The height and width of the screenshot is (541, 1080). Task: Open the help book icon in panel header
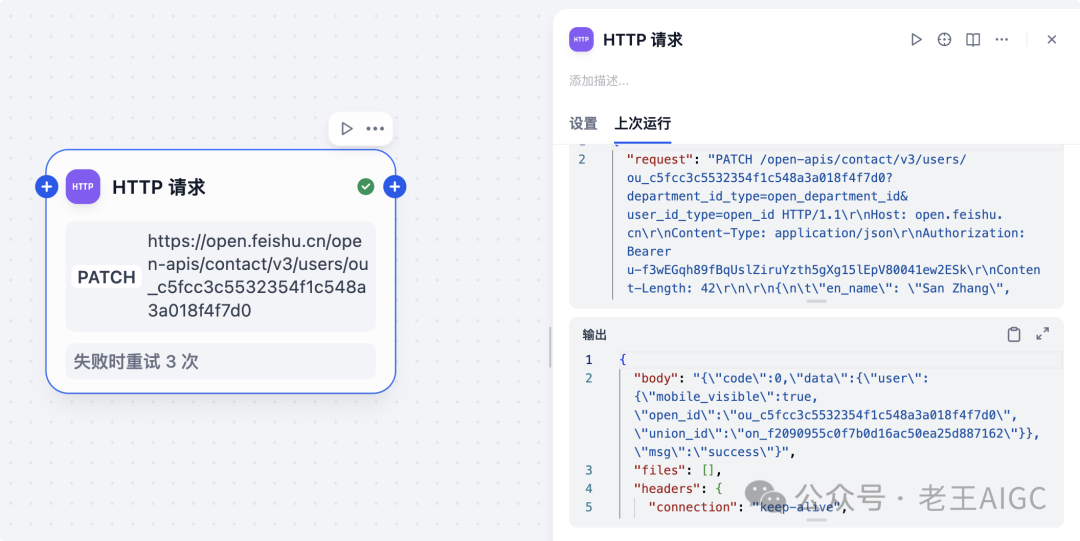[973, 40]
